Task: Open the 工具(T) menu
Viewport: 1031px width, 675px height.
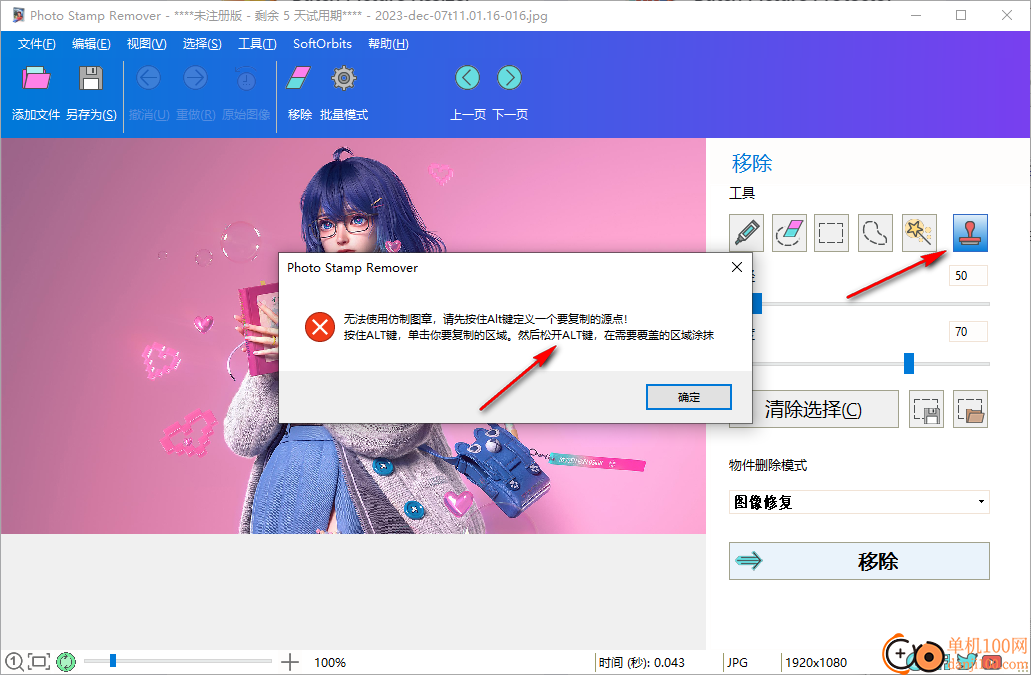Action: point(257,43)
